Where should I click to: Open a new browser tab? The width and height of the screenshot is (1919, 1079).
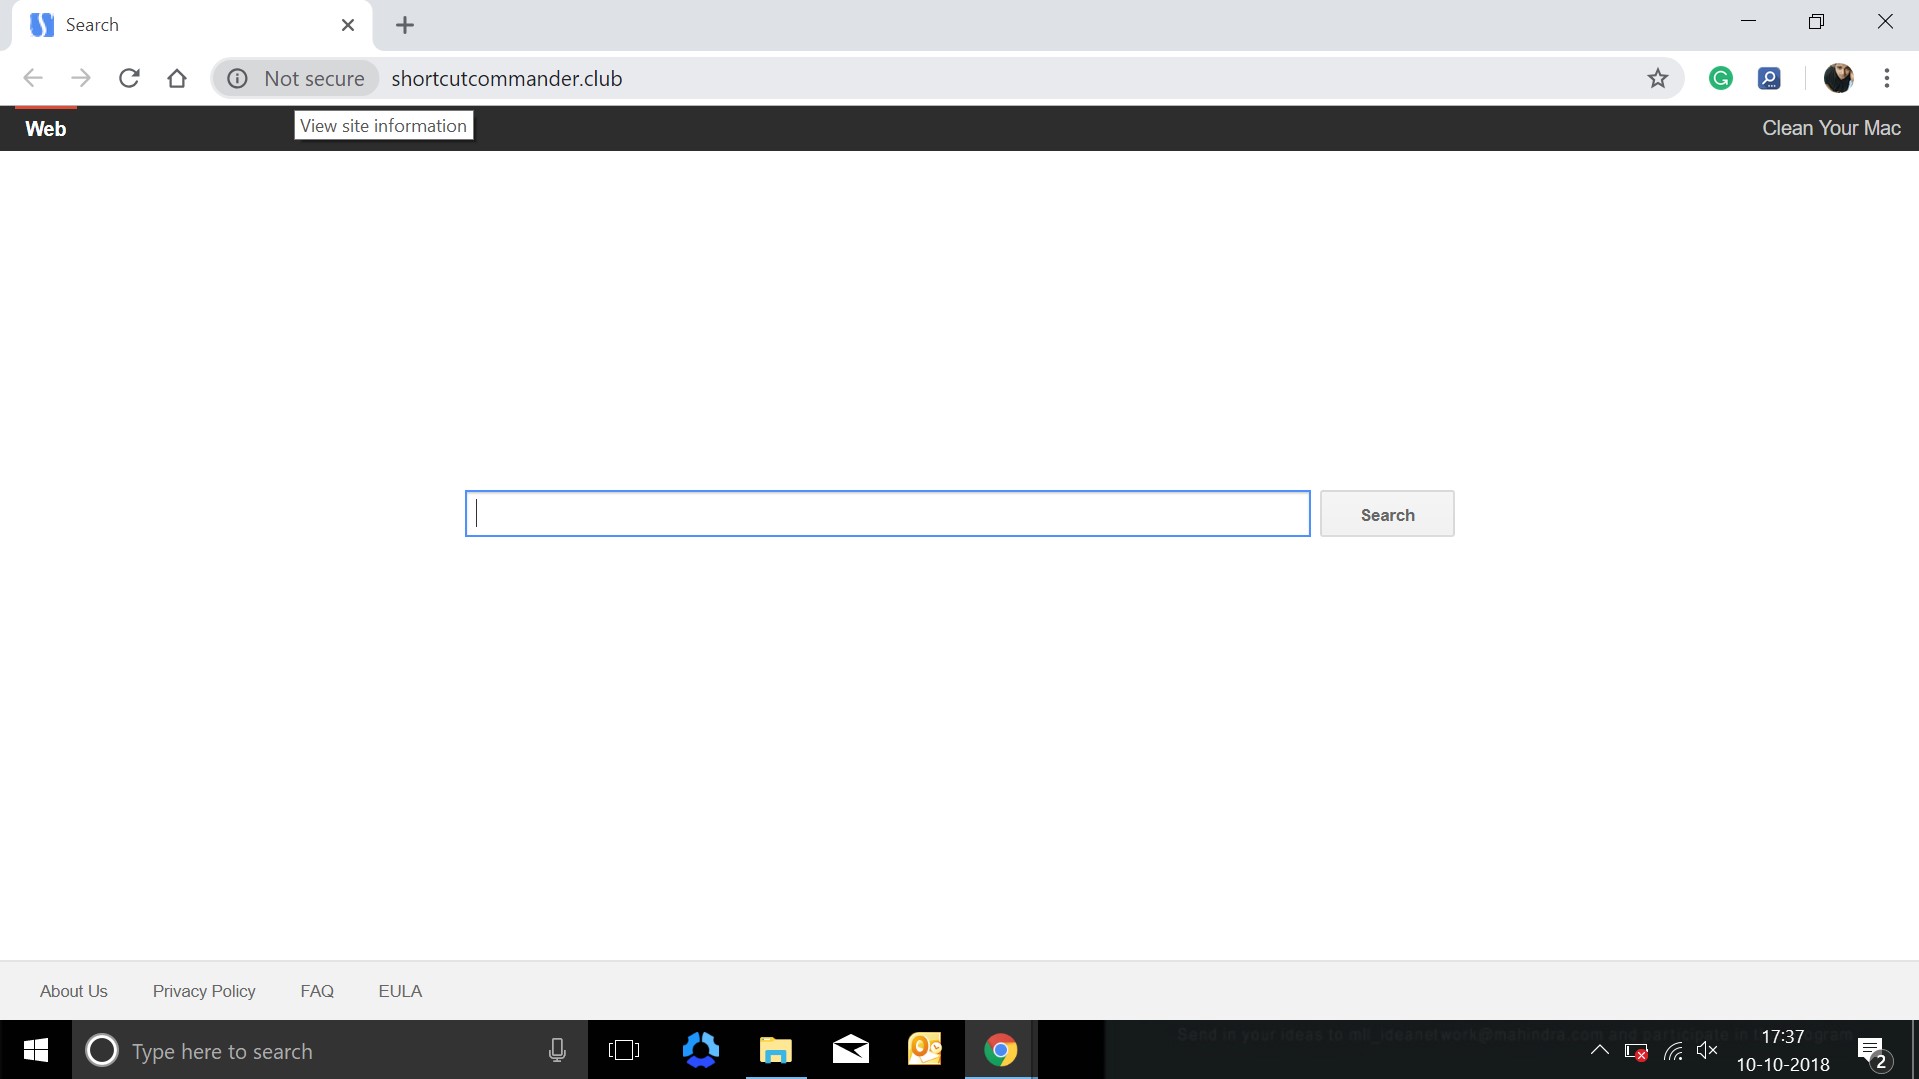click(x=404, y=25)
